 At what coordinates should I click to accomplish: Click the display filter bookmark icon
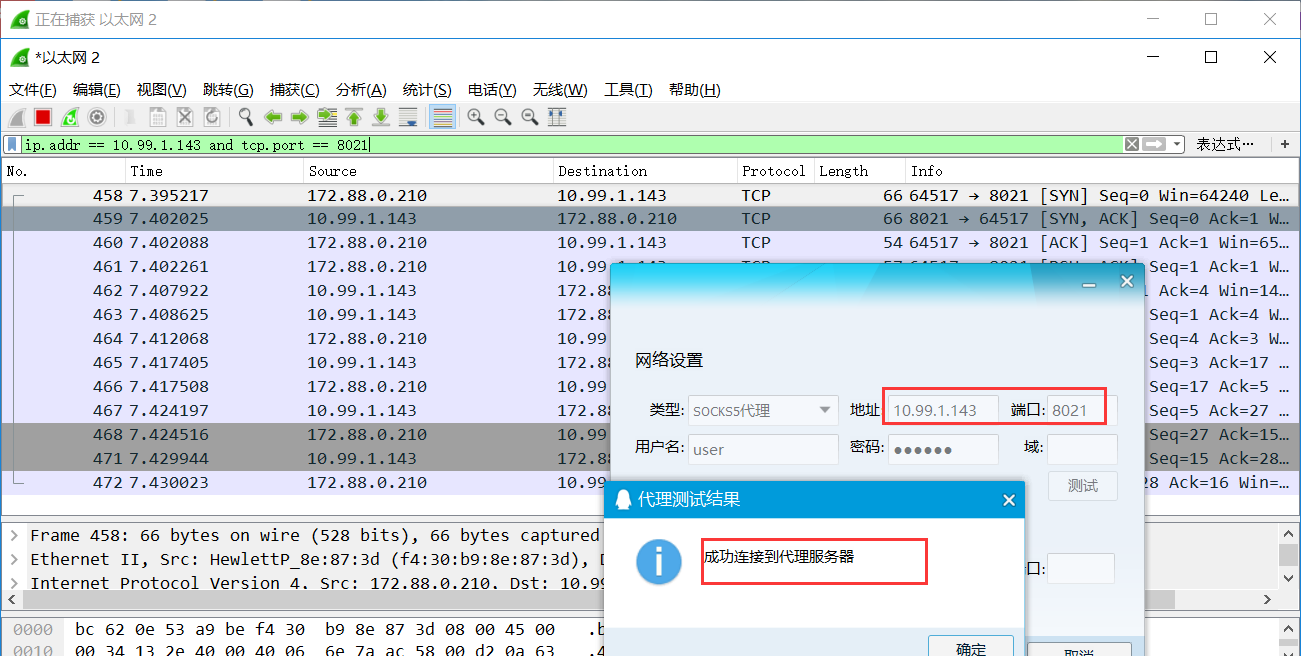tap(12, 145)
